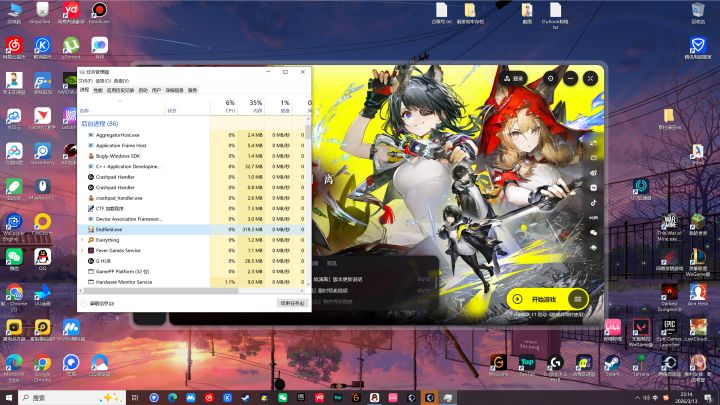Image resolution: width=720 pixels, height=405 pixels.
Task: Select the Endfield.exe process row
Action: tap(192, 229)
